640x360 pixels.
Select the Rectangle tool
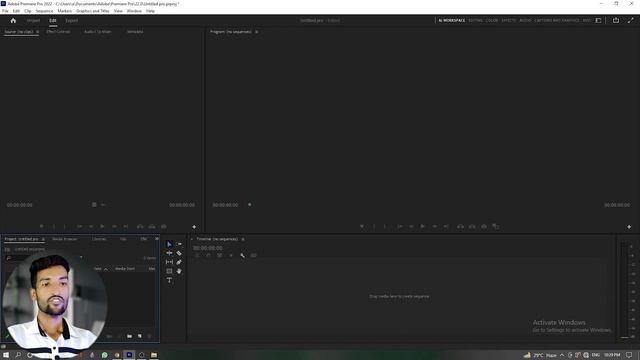(x=169, y=271)
